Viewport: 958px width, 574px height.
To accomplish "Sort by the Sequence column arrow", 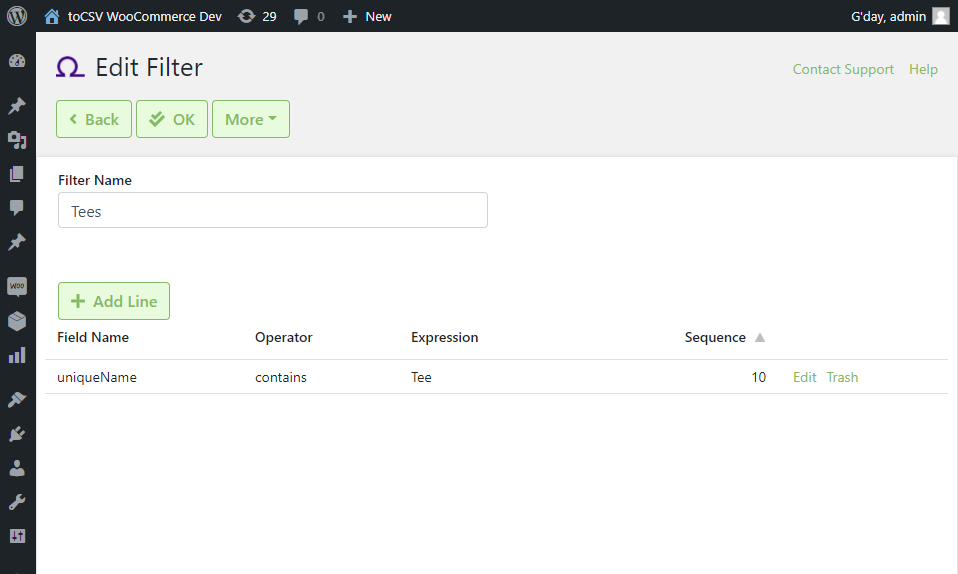I will [x=759, y=337].
